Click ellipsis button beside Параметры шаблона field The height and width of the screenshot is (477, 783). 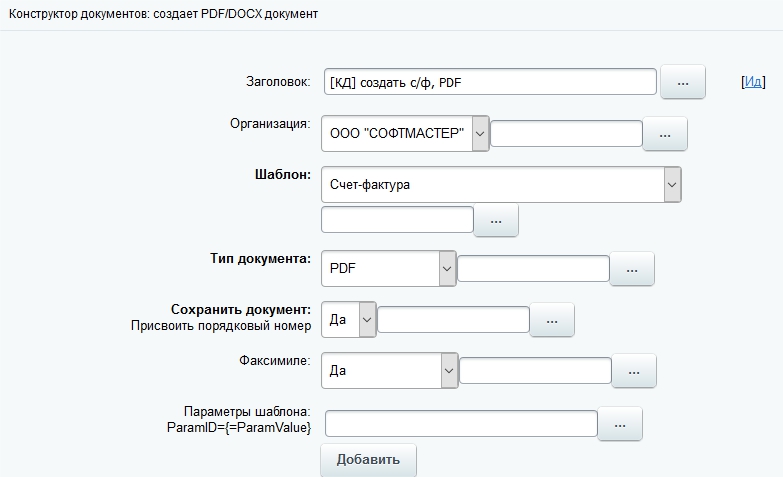tap(620, 425)
